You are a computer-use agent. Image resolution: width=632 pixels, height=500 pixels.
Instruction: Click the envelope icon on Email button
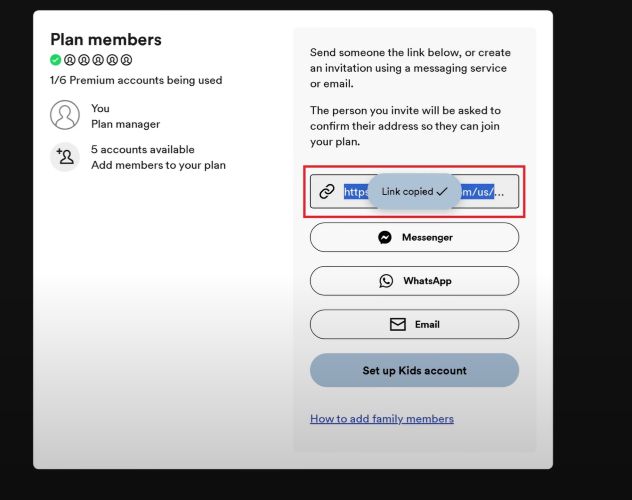coord(397,324)
